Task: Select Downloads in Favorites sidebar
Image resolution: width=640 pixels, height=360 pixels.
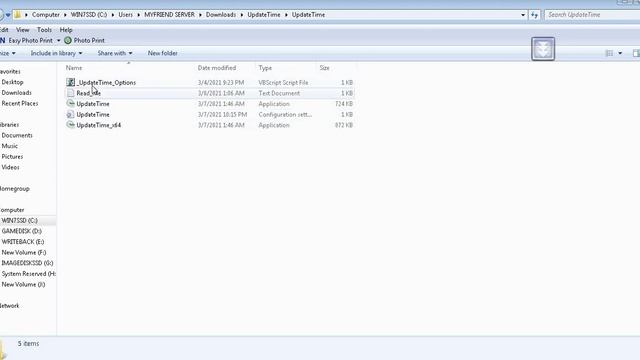Action: tap(16, 93)
